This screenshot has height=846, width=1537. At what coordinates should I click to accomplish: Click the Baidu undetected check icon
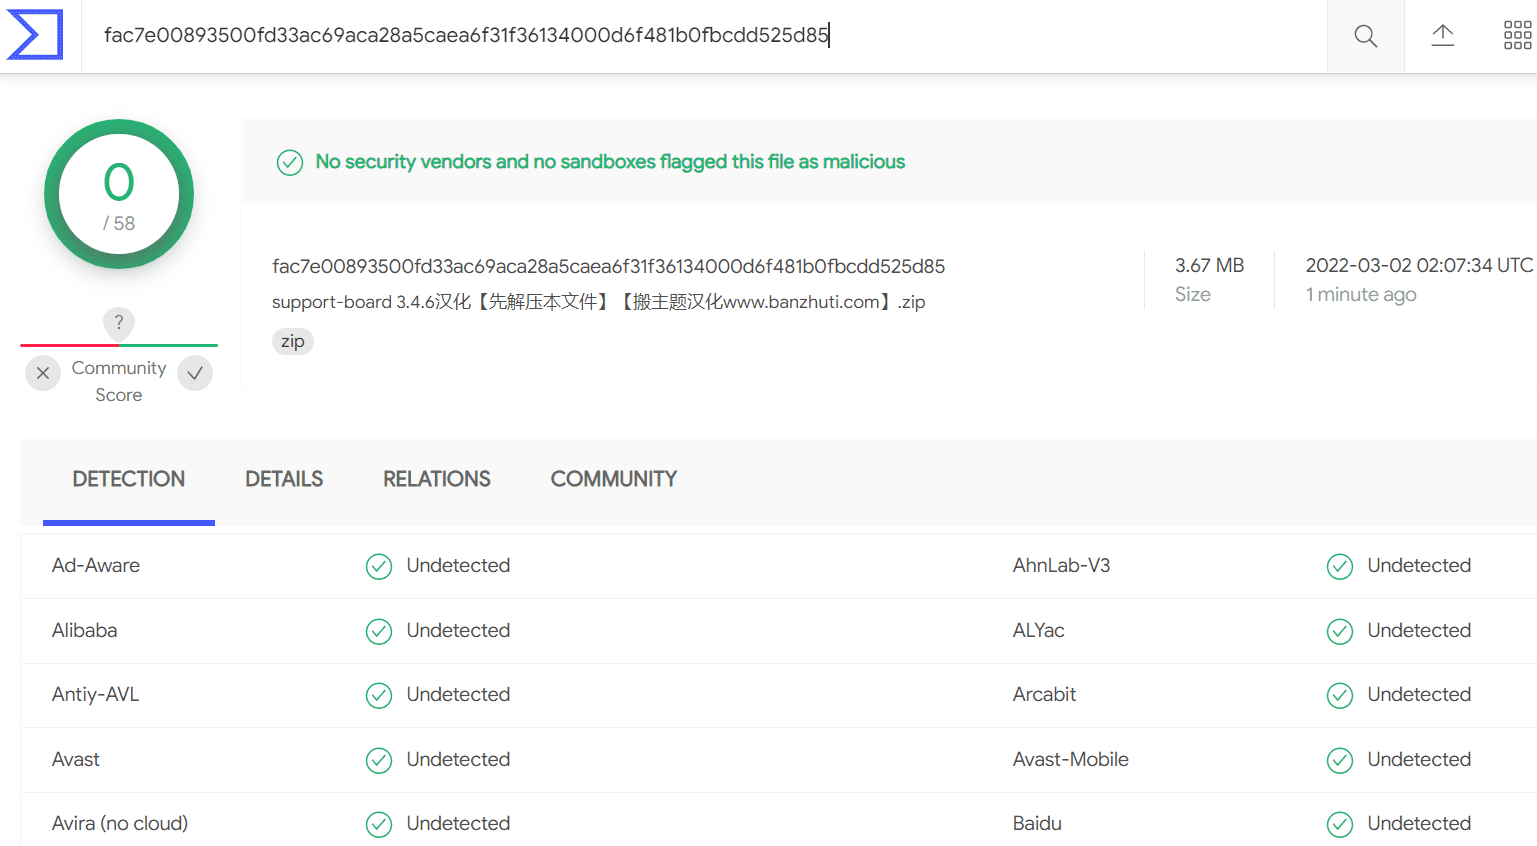pos(1340,824)
